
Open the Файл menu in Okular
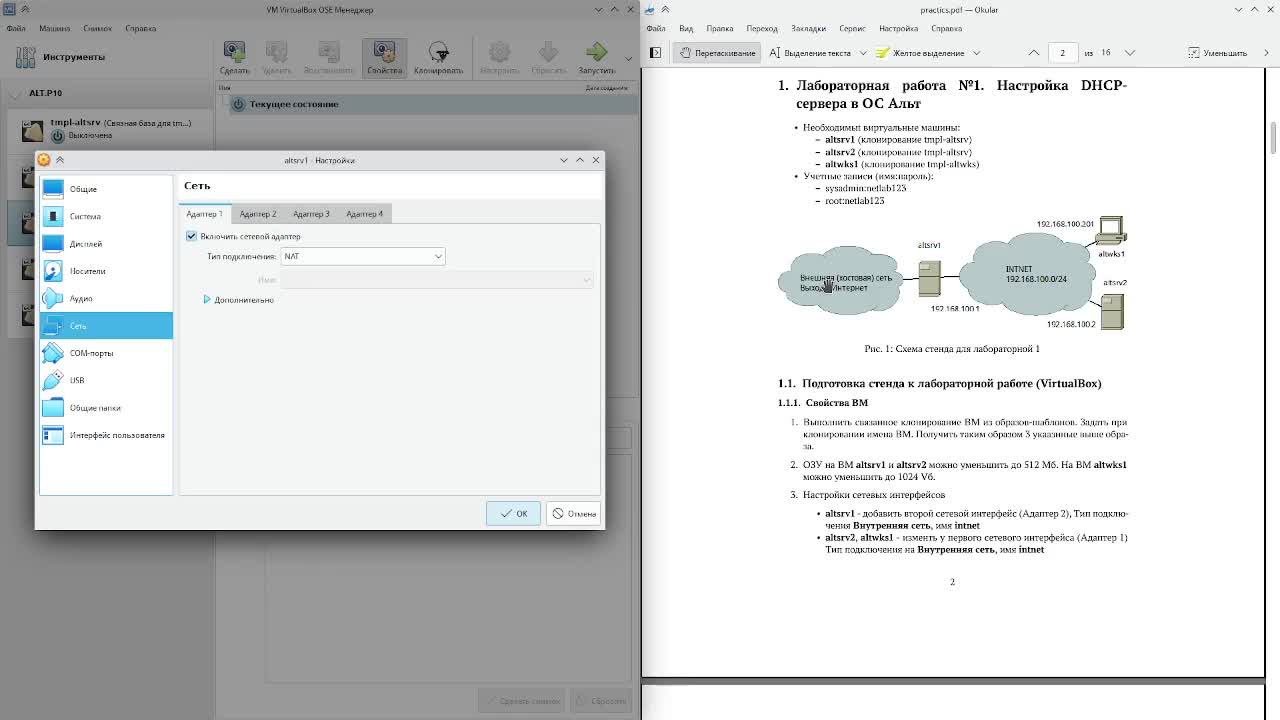pos(656,29)
